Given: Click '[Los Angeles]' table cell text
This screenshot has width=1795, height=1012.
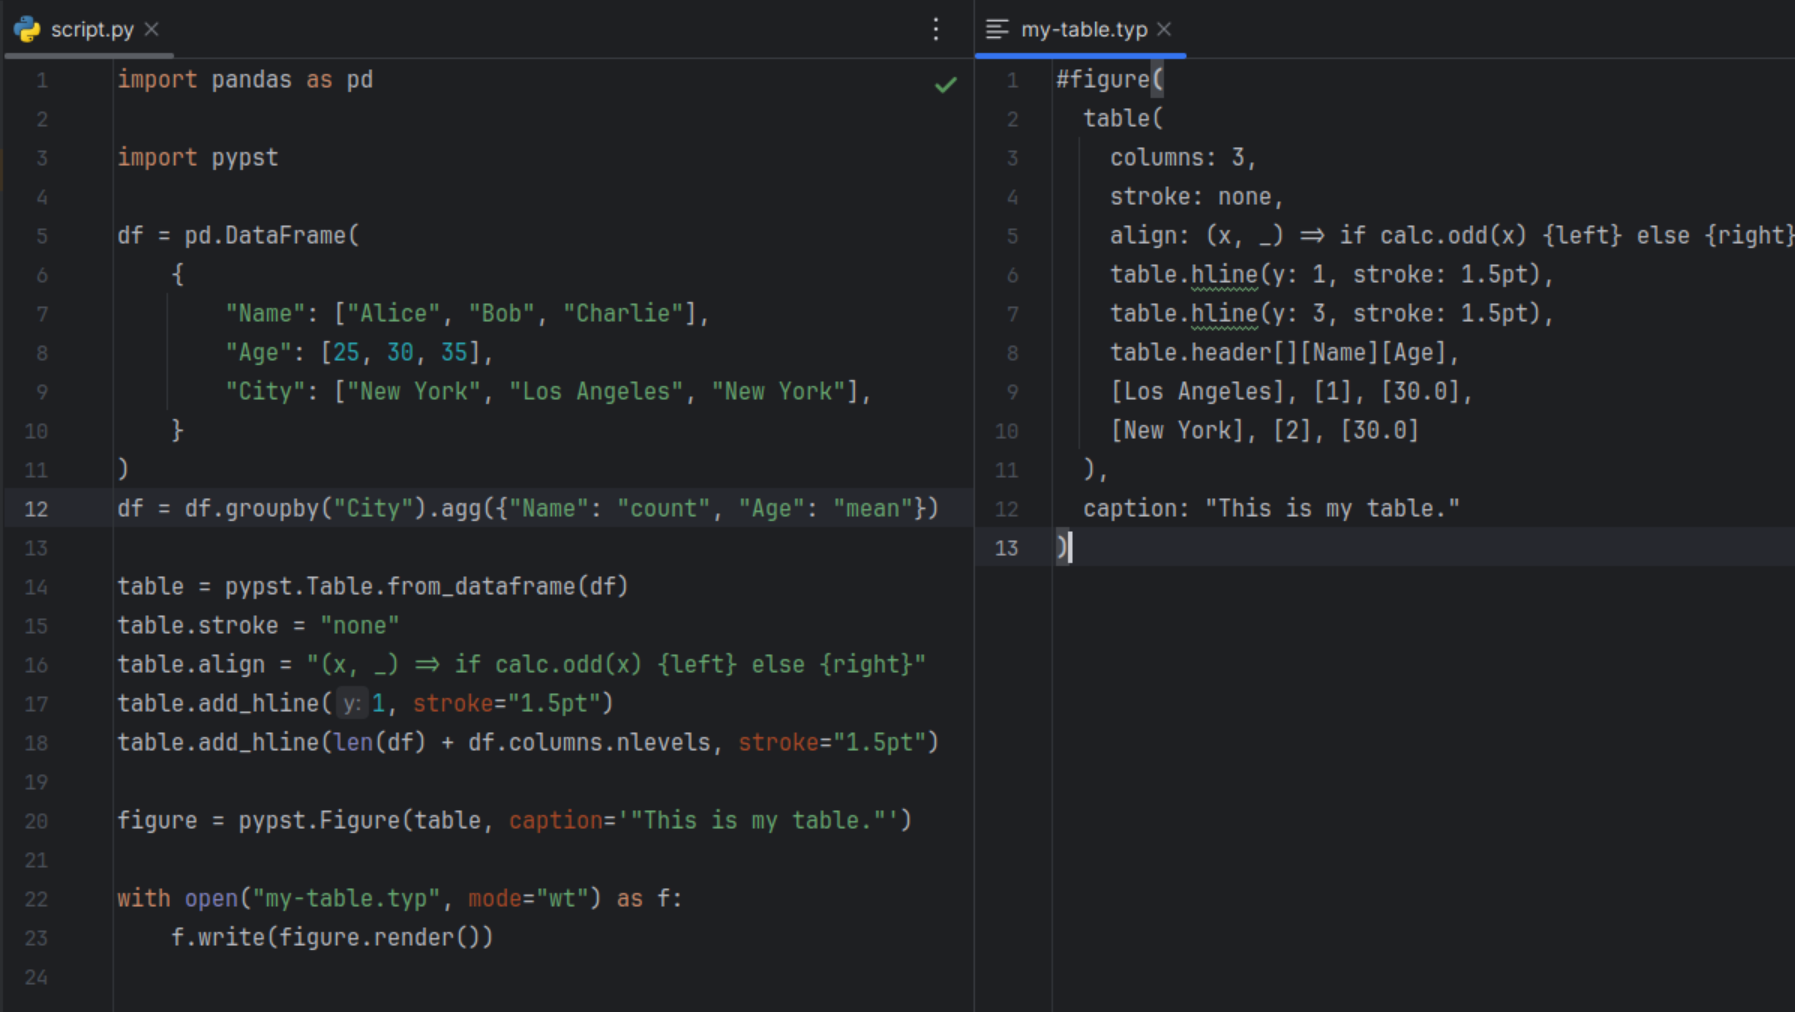Looking at the screenshot, I should coord(1197,391).
